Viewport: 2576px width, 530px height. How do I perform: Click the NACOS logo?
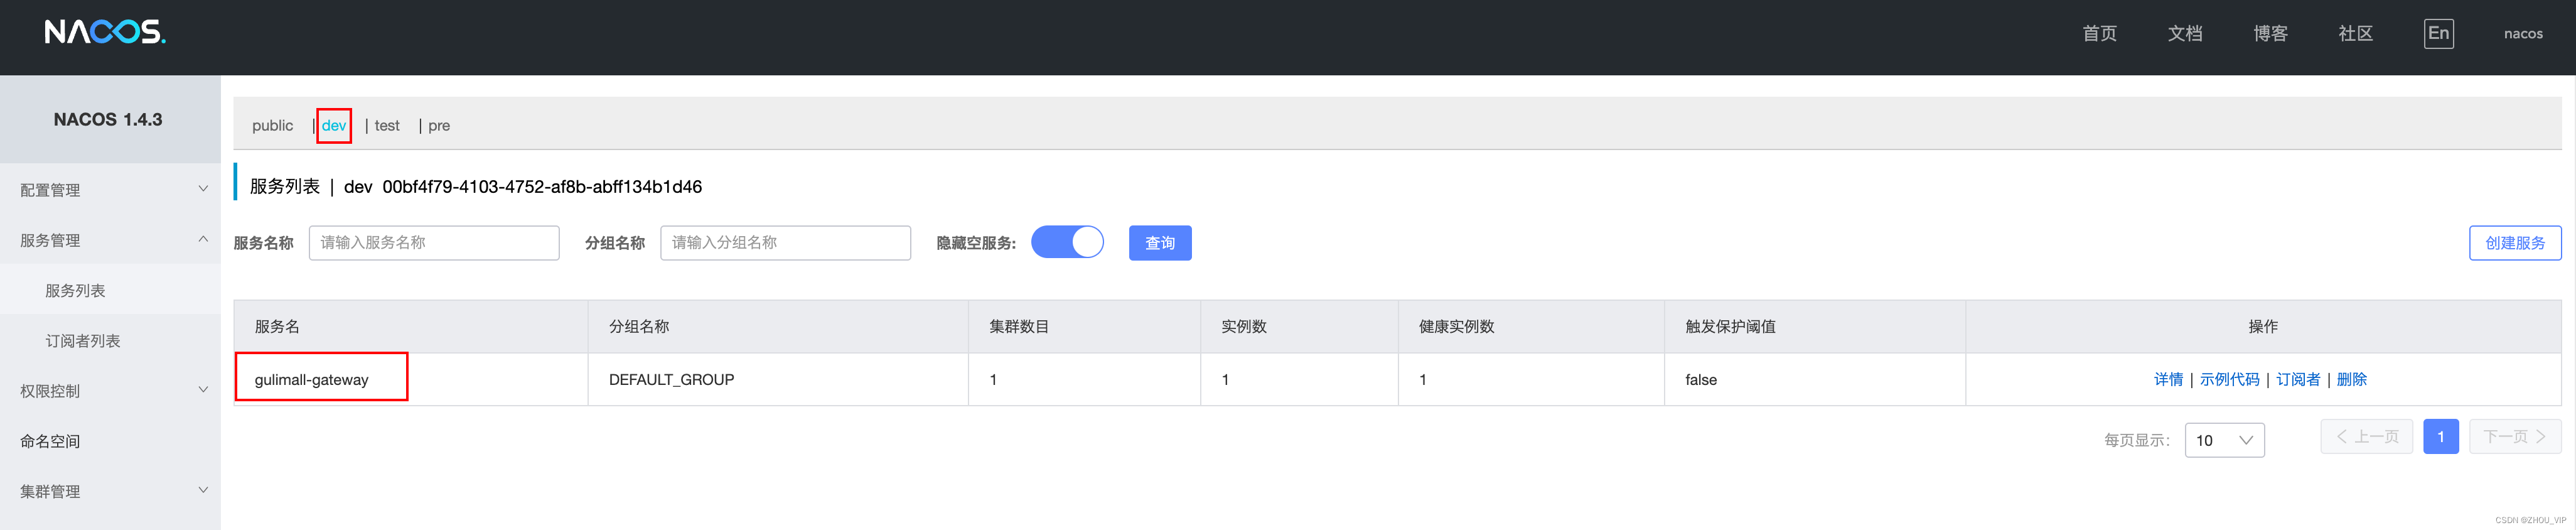(105, 32)
